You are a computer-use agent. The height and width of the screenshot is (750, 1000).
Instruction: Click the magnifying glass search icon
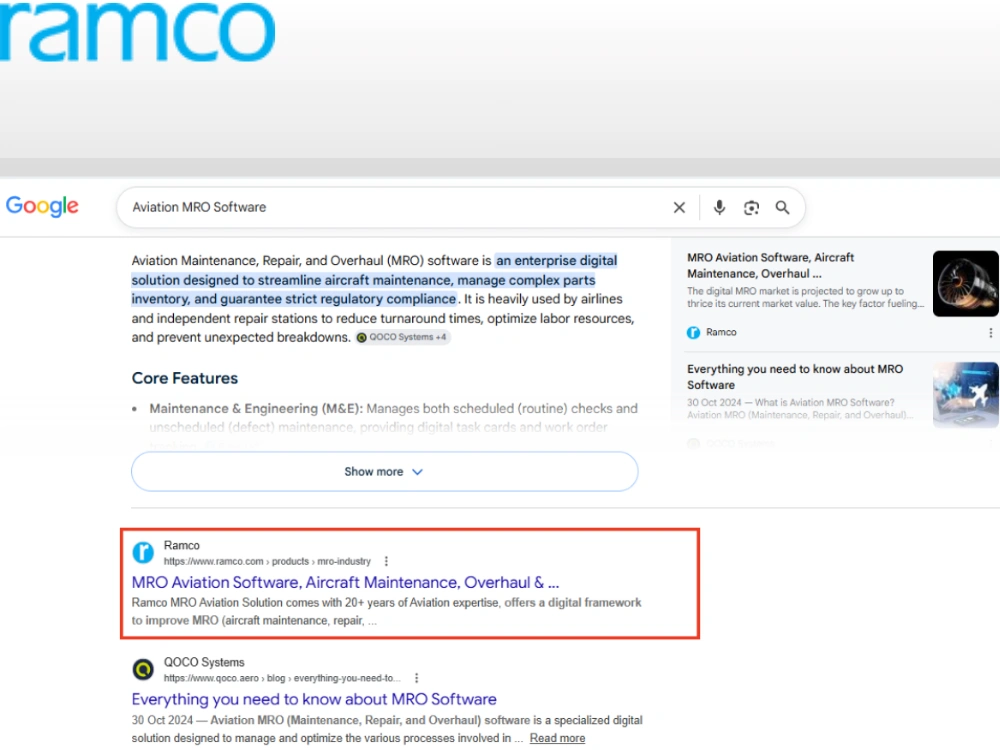click(x=783, y=207)
